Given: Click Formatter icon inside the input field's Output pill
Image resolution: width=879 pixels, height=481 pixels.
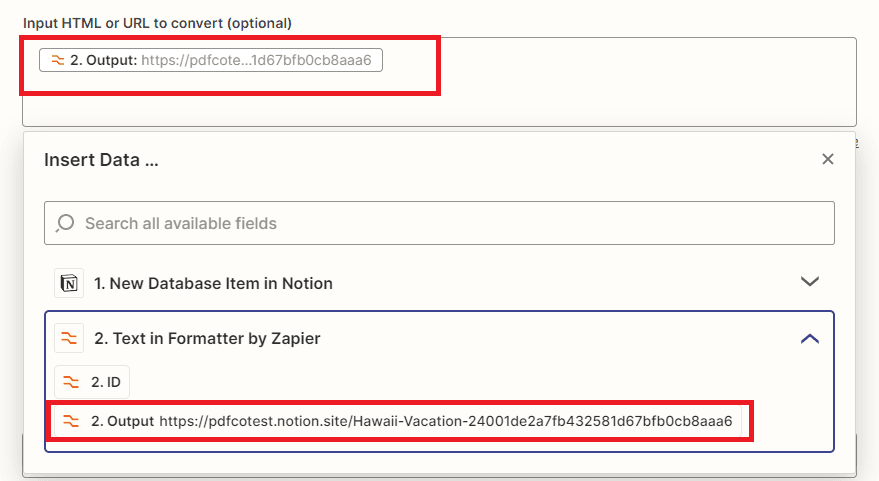Looking at the screenshot, I should coord(58,61).
